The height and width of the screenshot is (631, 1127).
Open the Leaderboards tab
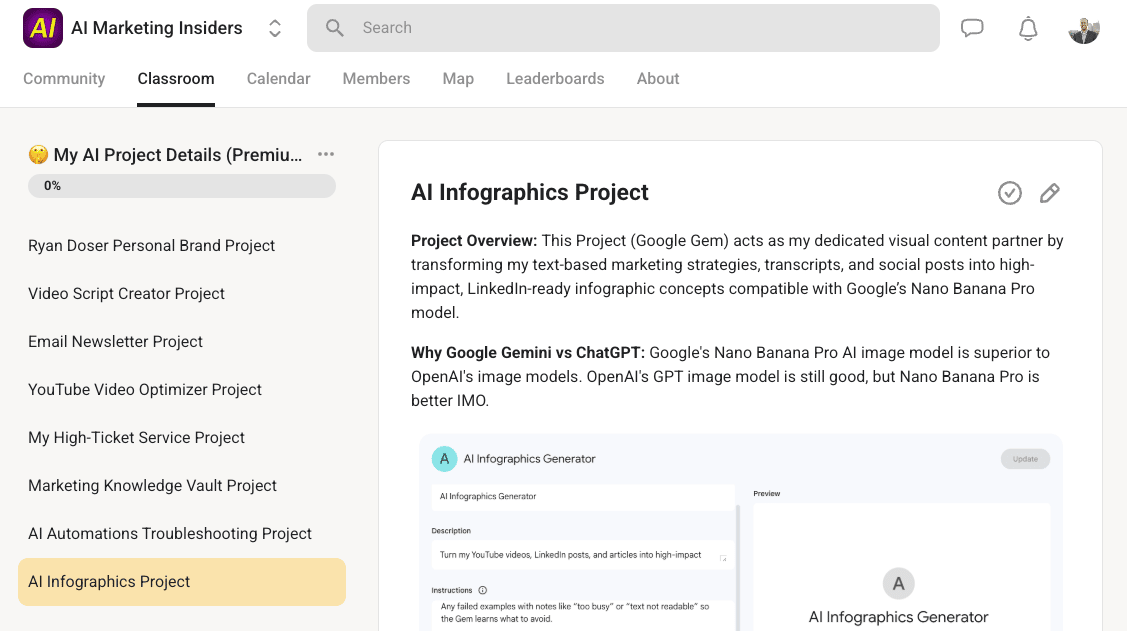pyautogui.click(x=555, y=79)
